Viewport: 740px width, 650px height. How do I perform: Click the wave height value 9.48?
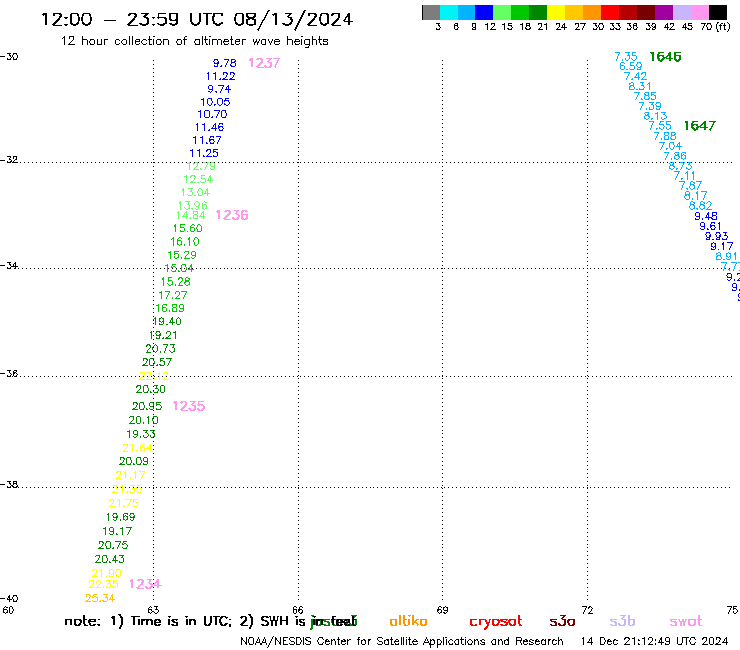[x=706, y=216]
